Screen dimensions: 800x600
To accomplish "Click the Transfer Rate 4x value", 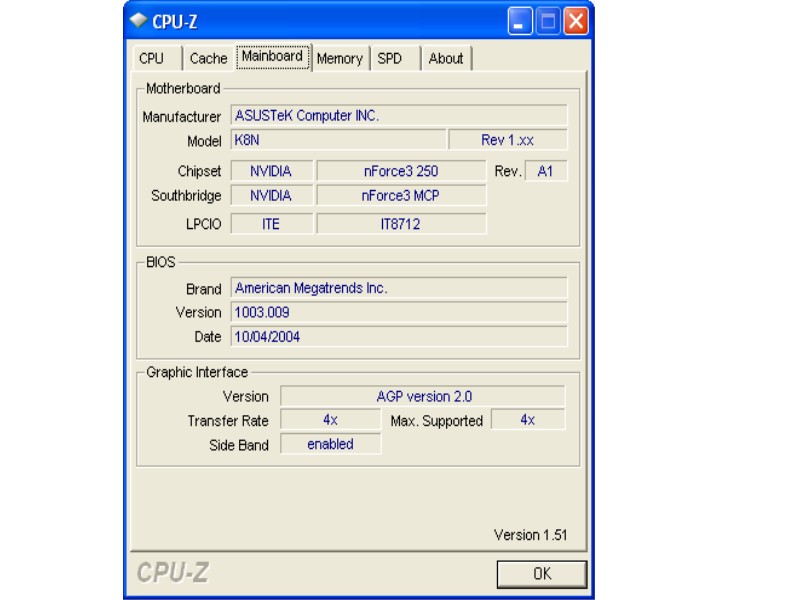I will (331, 420).
